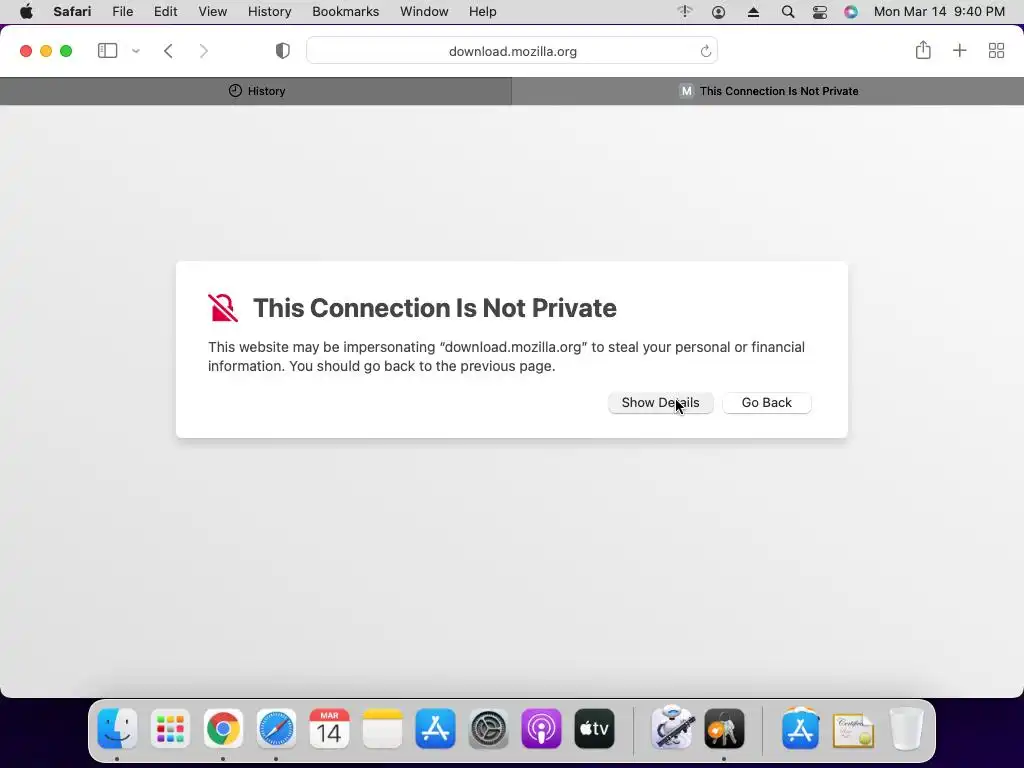Viewport: 1024px width, 768px height.
Task: Open the App Store downloads stack in Dock
Action: [x=800, y=727]
